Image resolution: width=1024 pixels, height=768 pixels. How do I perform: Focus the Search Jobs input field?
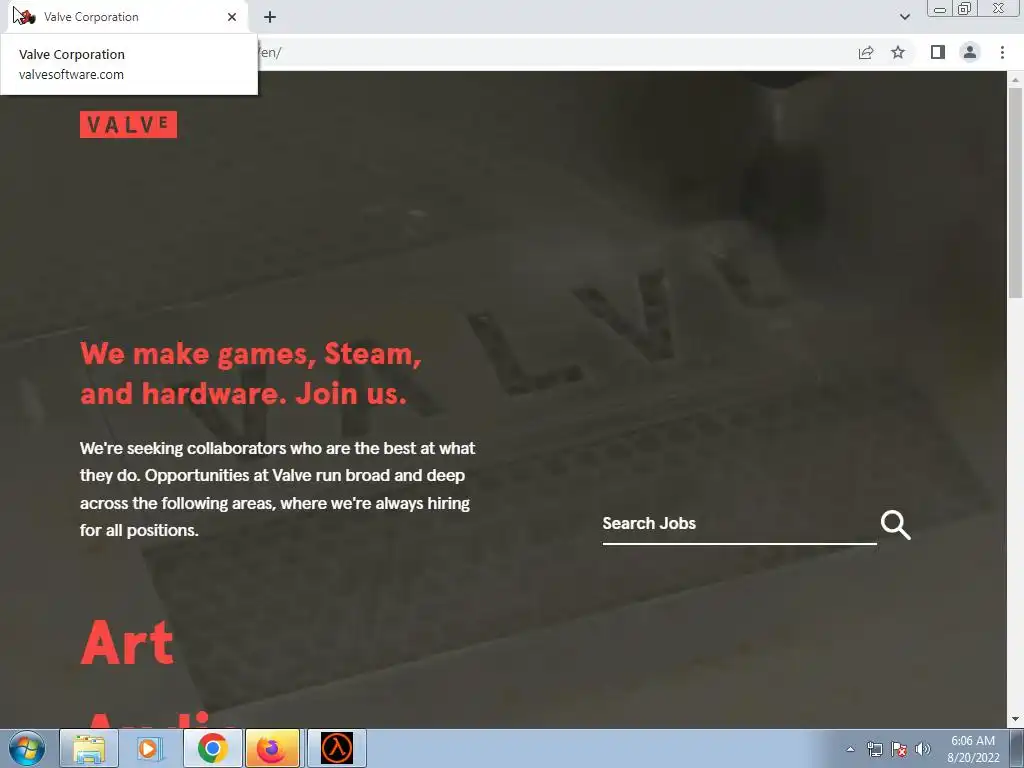pyautogui.click(x=739, y=524)
